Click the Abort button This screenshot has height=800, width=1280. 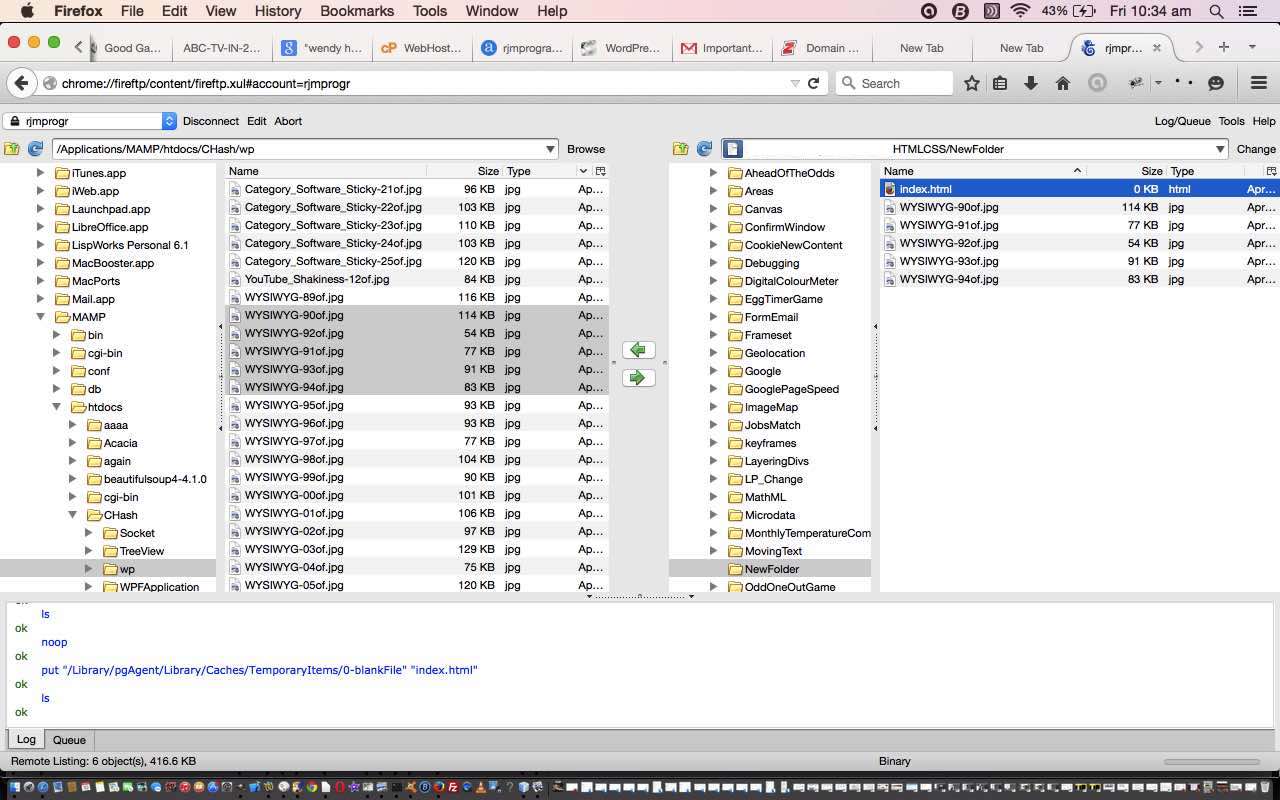pyautogui.click(x=288, y=121)
